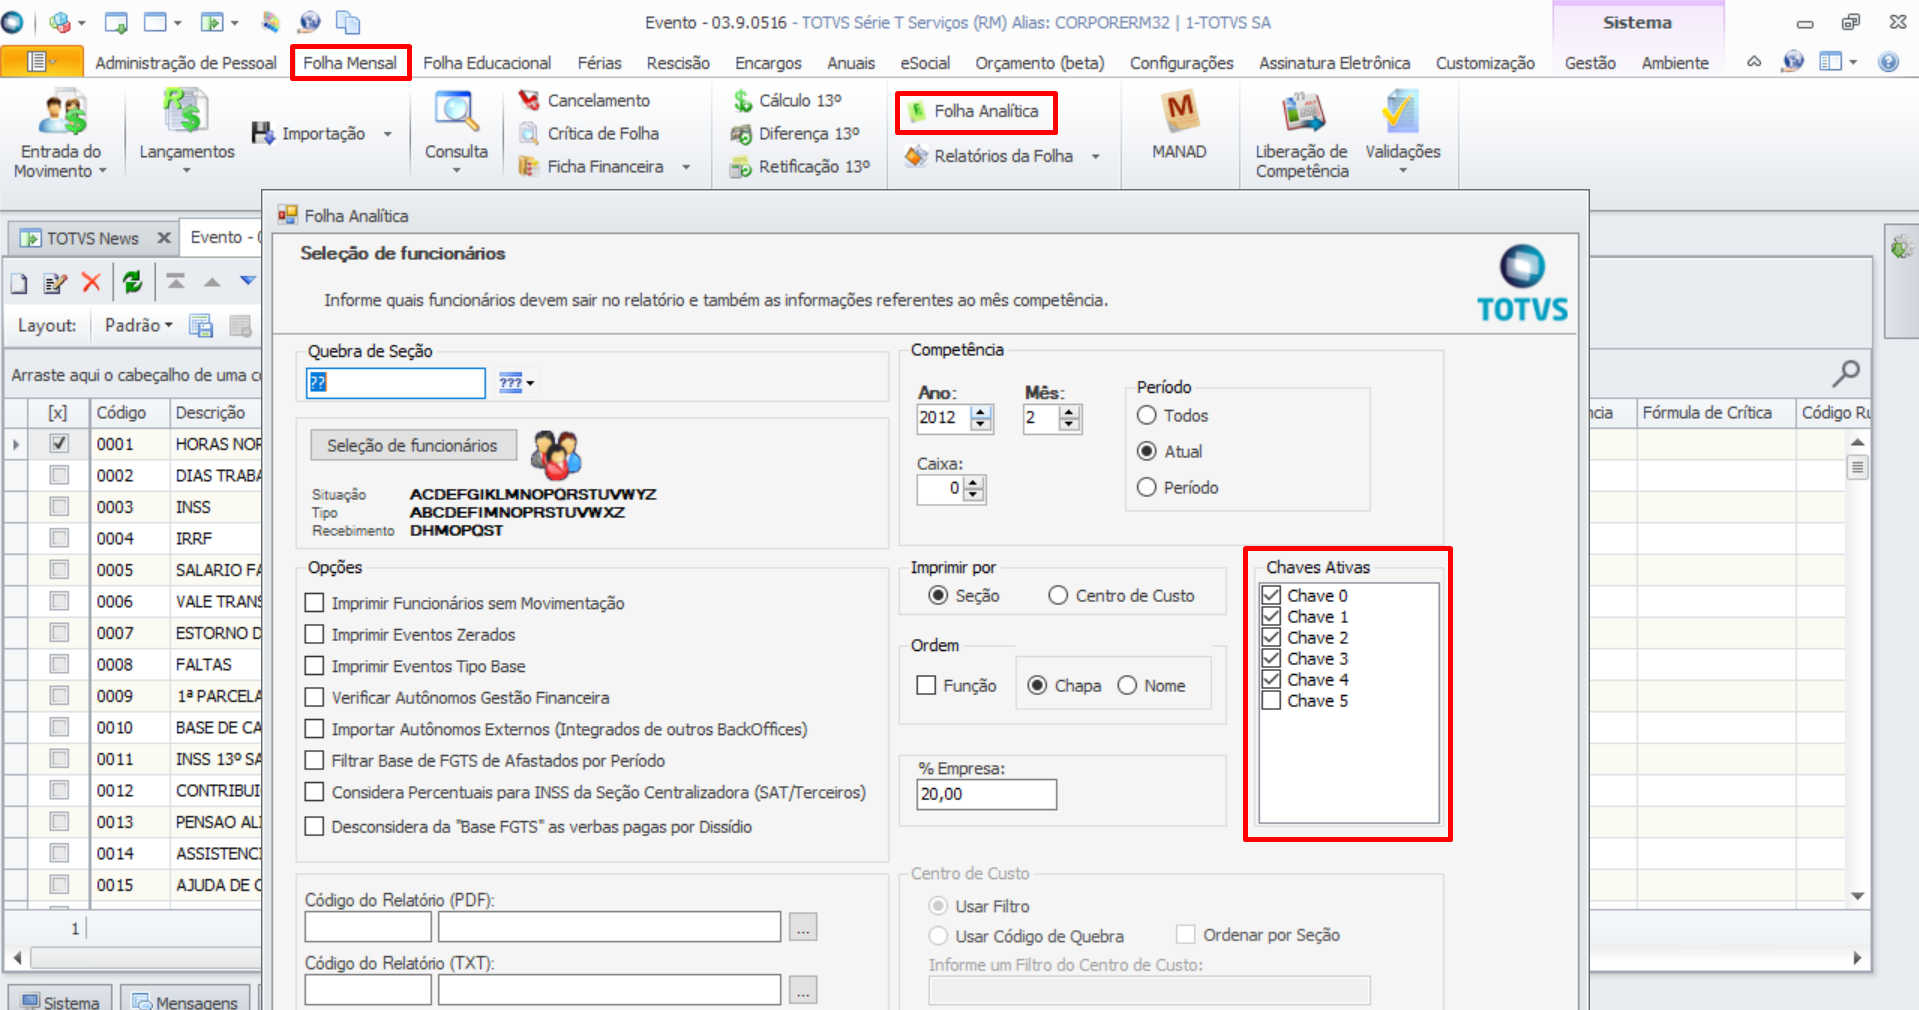Screen dimensions: 1919x1010
Task: Click the copy windows icon in title bar
Action: pyautogui.click(x=347, y=22)
